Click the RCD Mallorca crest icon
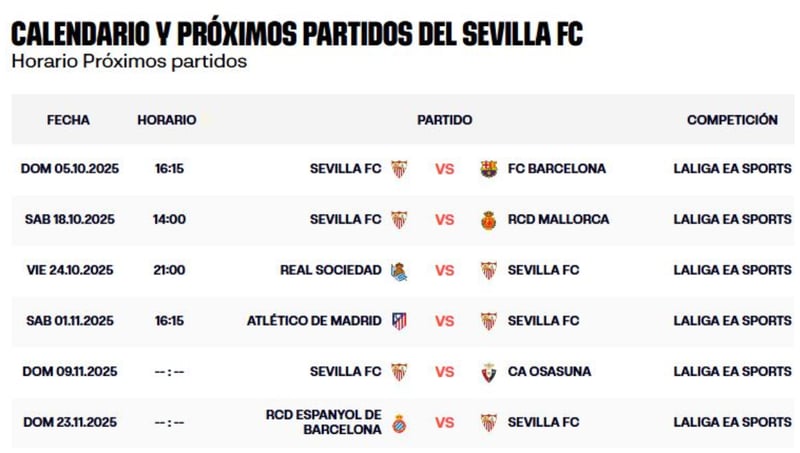800x453 pixels. coord(488,220)
